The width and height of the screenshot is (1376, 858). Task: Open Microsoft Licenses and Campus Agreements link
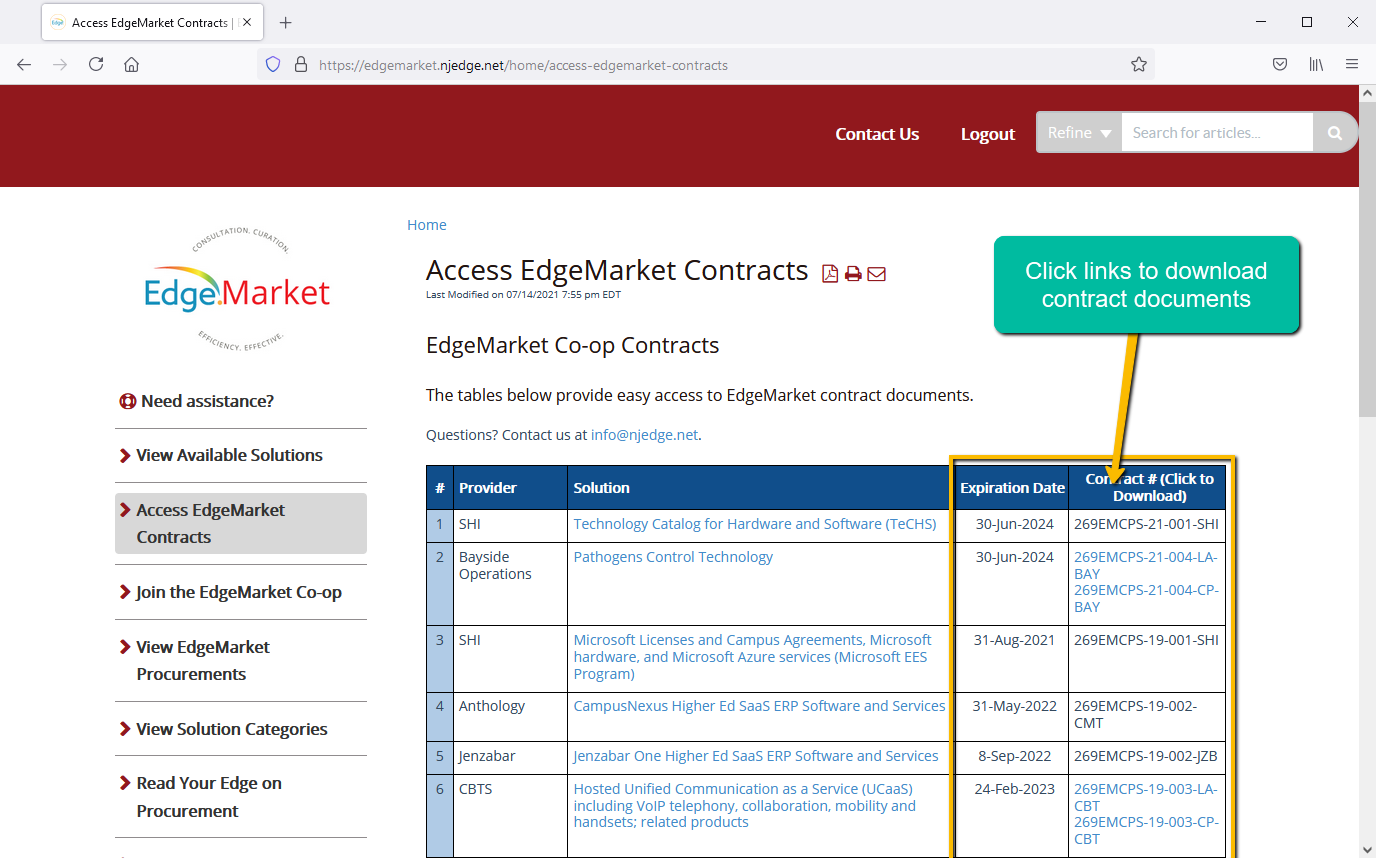(752, 657)
